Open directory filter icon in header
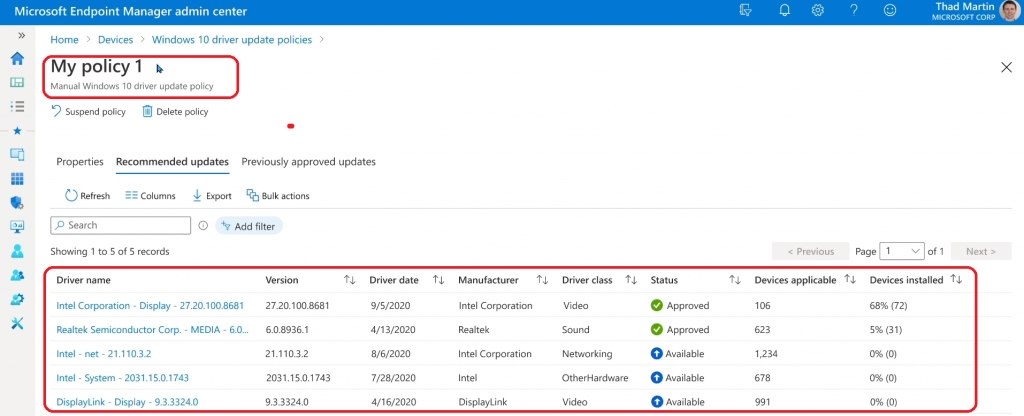The width and height of the screenshot is (1024, 416). 746,10
